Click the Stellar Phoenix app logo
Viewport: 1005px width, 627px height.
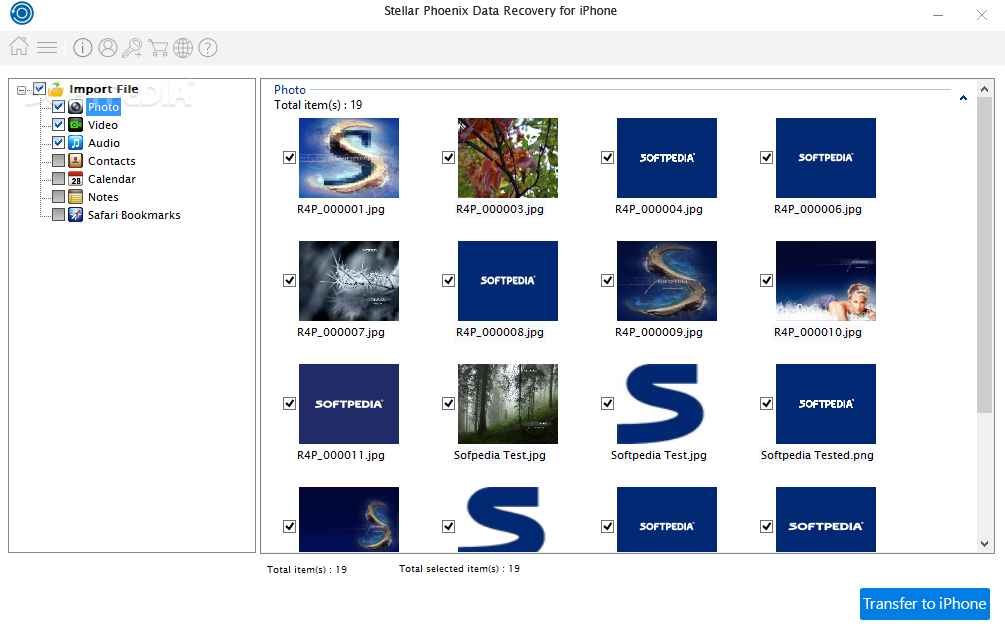[22, 13]
